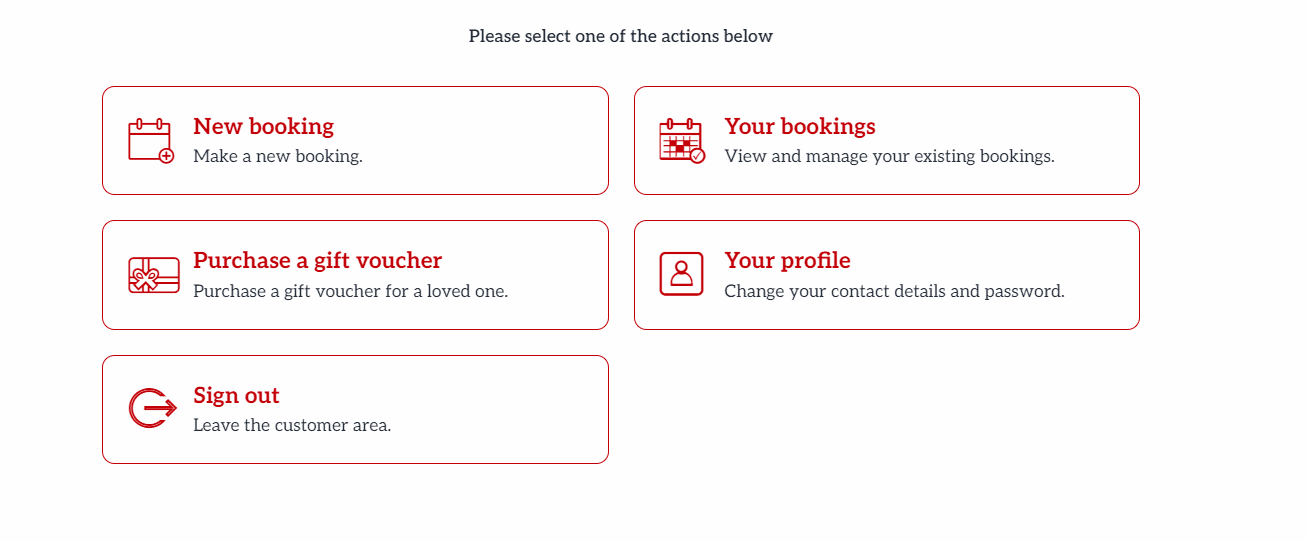Click the calendar-check Your bookings icon
This screenshot has width=1307, height=541.
coord(682,141)
